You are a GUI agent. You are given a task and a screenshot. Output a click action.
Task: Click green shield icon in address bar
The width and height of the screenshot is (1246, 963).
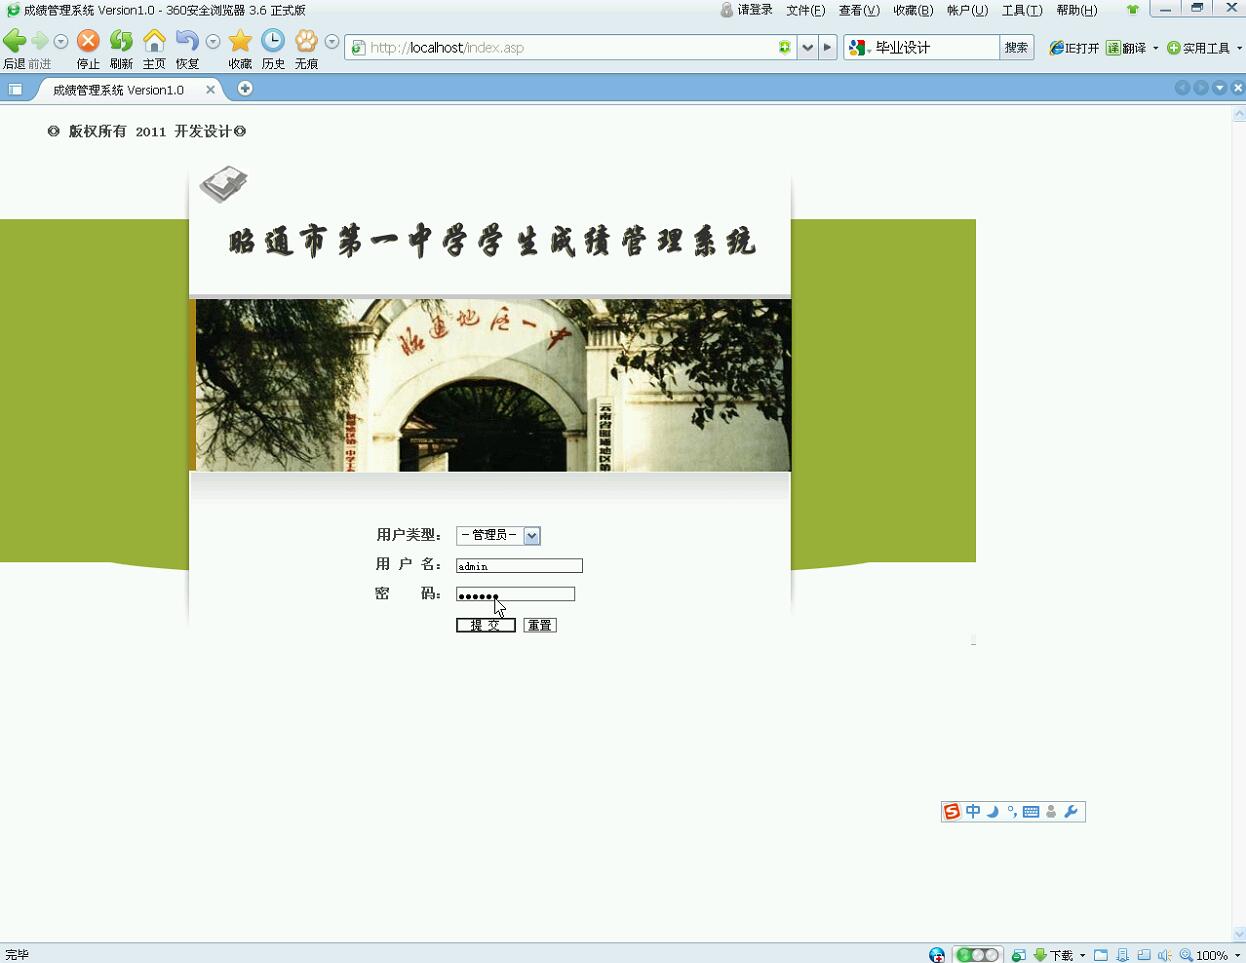coord(785,47)
